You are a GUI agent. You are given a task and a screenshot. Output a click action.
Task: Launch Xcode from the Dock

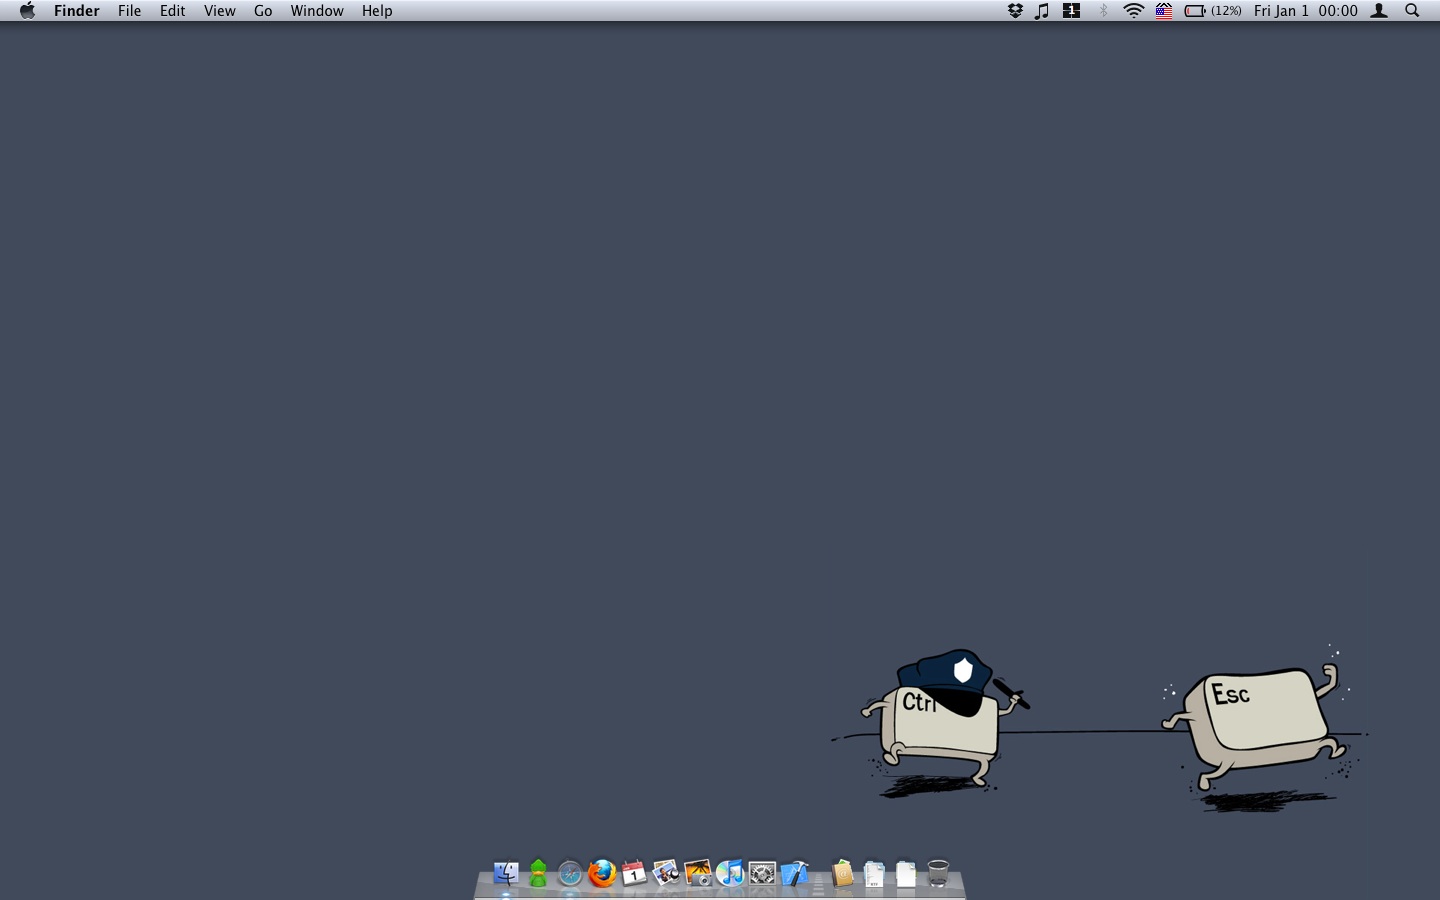794,873
